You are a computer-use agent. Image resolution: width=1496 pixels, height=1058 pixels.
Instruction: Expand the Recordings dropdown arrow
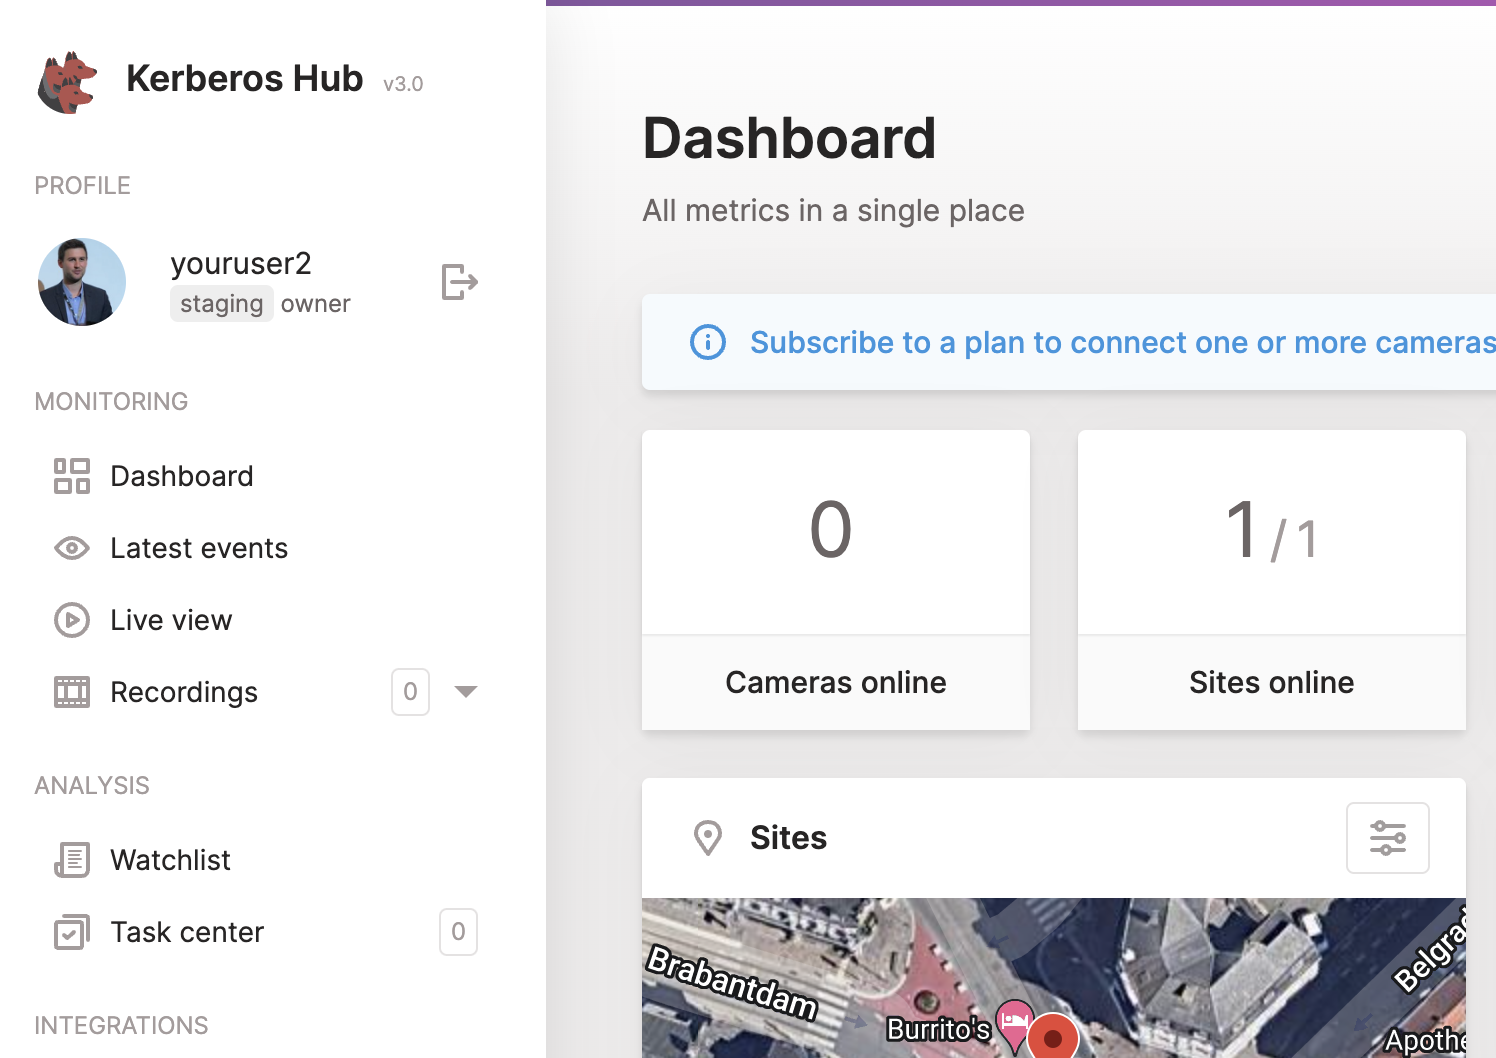click(466, 692)
